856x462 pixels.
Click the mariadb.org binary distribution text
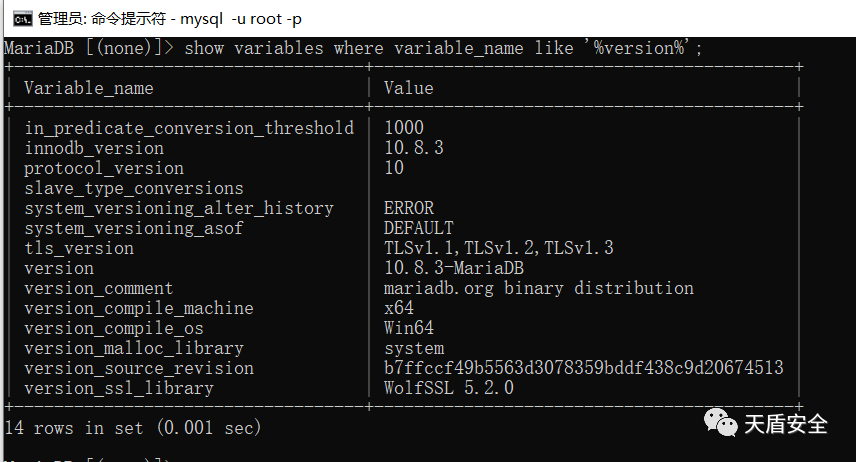[539, 288]
